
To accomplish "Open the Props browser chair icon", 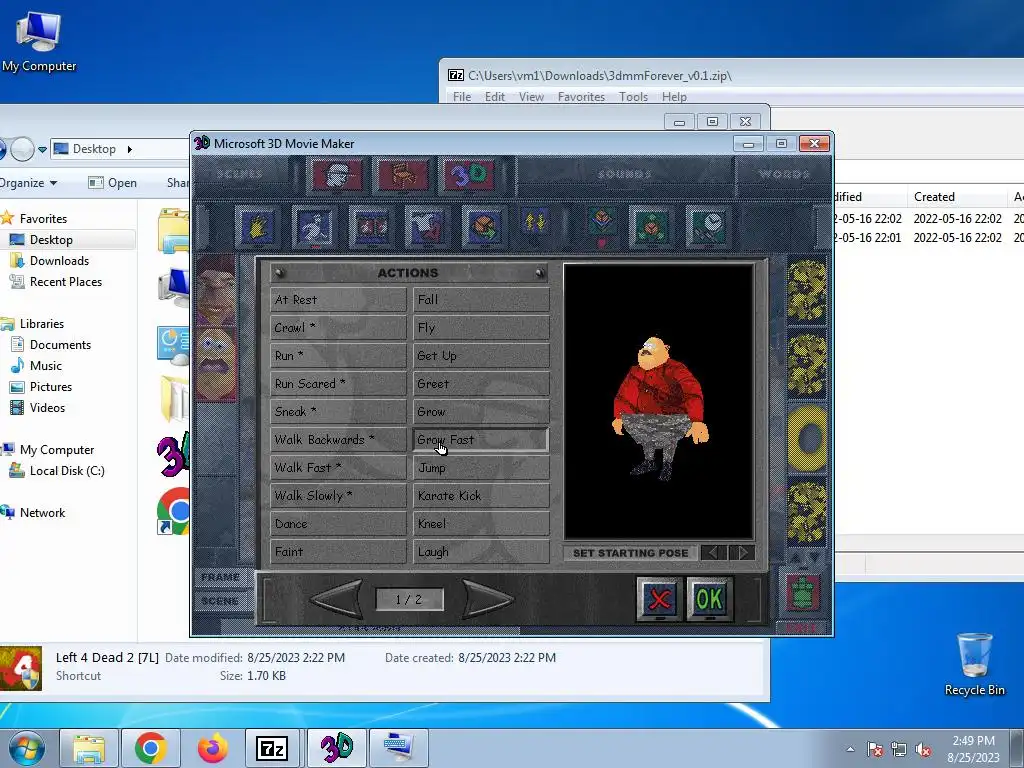I will coord(403,175).
